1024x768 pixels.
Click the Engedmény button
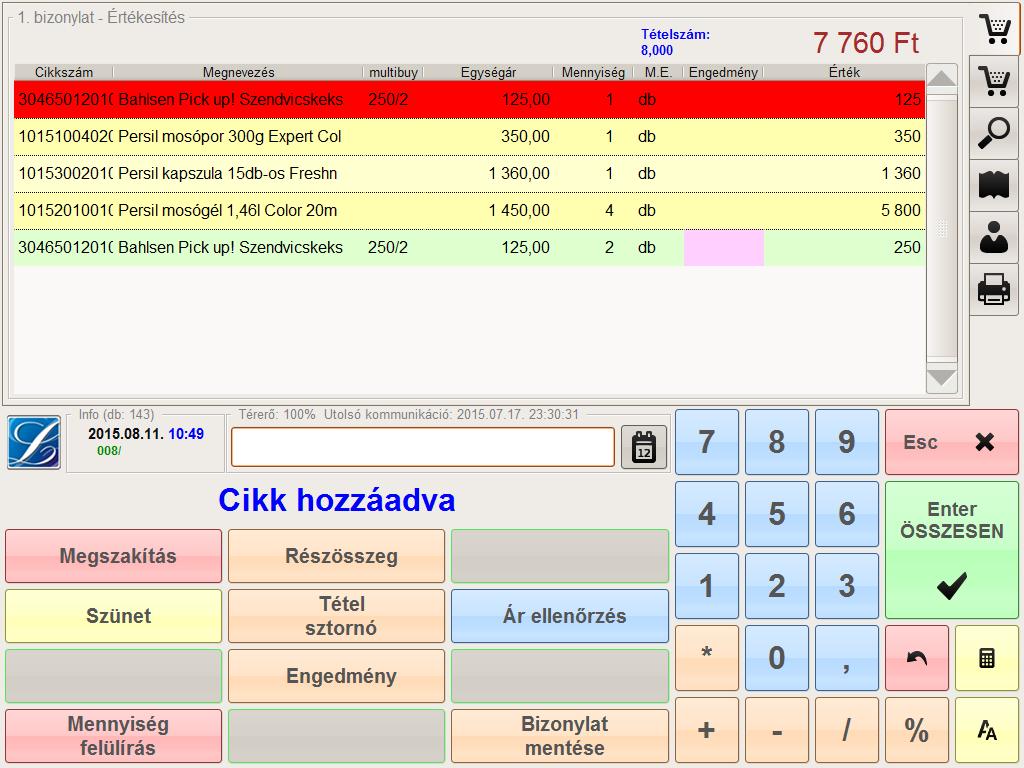pyautogui.click(x=336, y=676)
